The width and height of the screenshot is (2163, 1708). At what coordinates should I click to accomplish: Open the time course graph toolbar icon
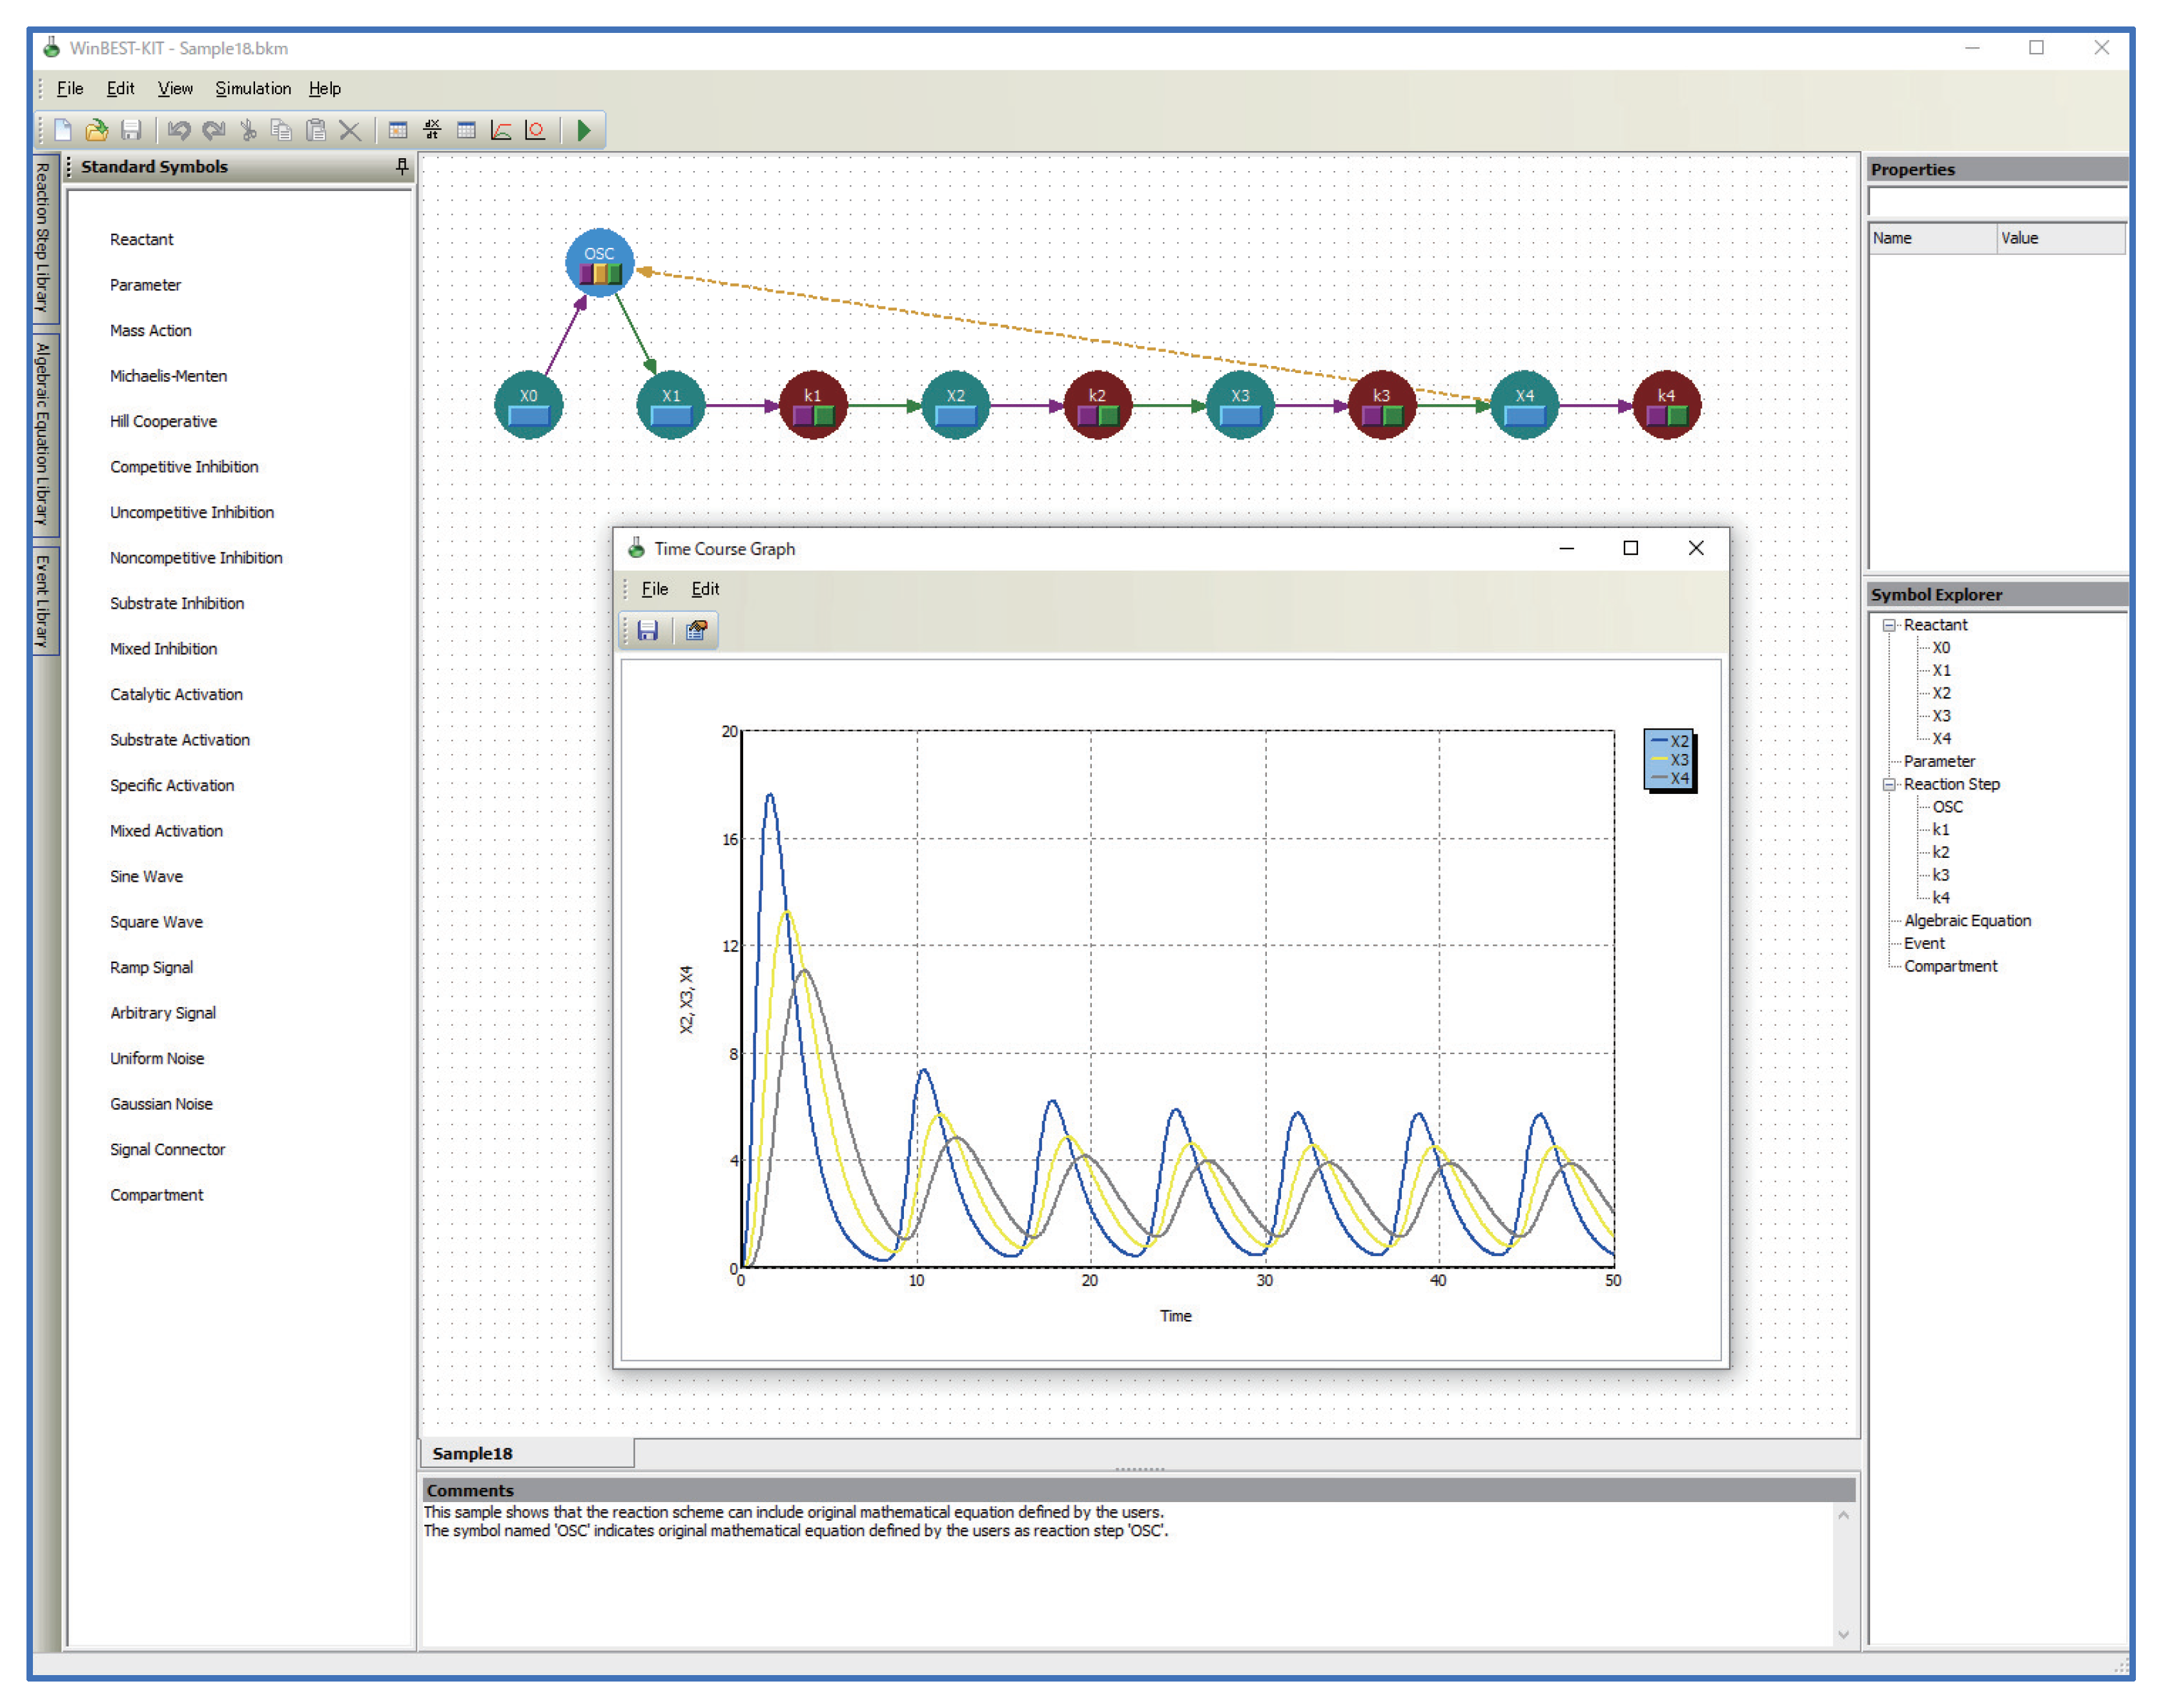point(501,130)
